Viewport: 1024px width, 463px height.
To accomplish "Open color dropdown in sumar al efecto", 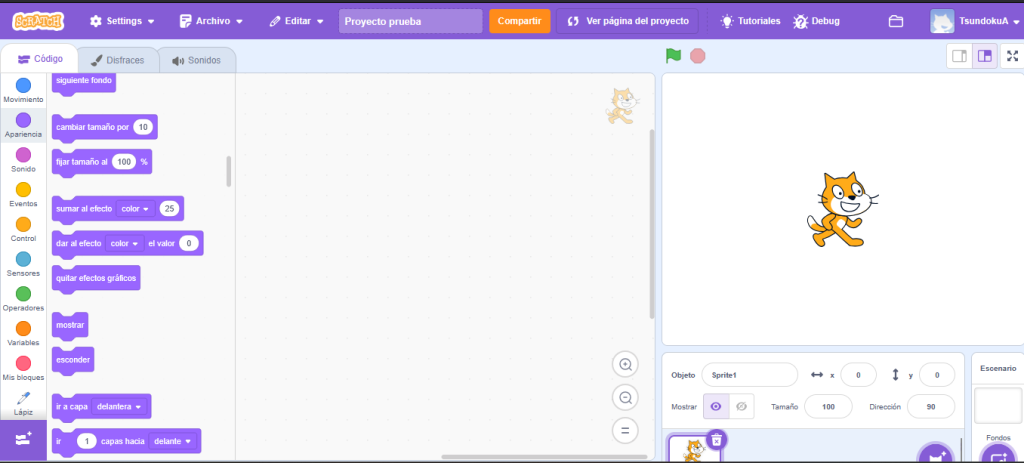I will coord(135,209).
